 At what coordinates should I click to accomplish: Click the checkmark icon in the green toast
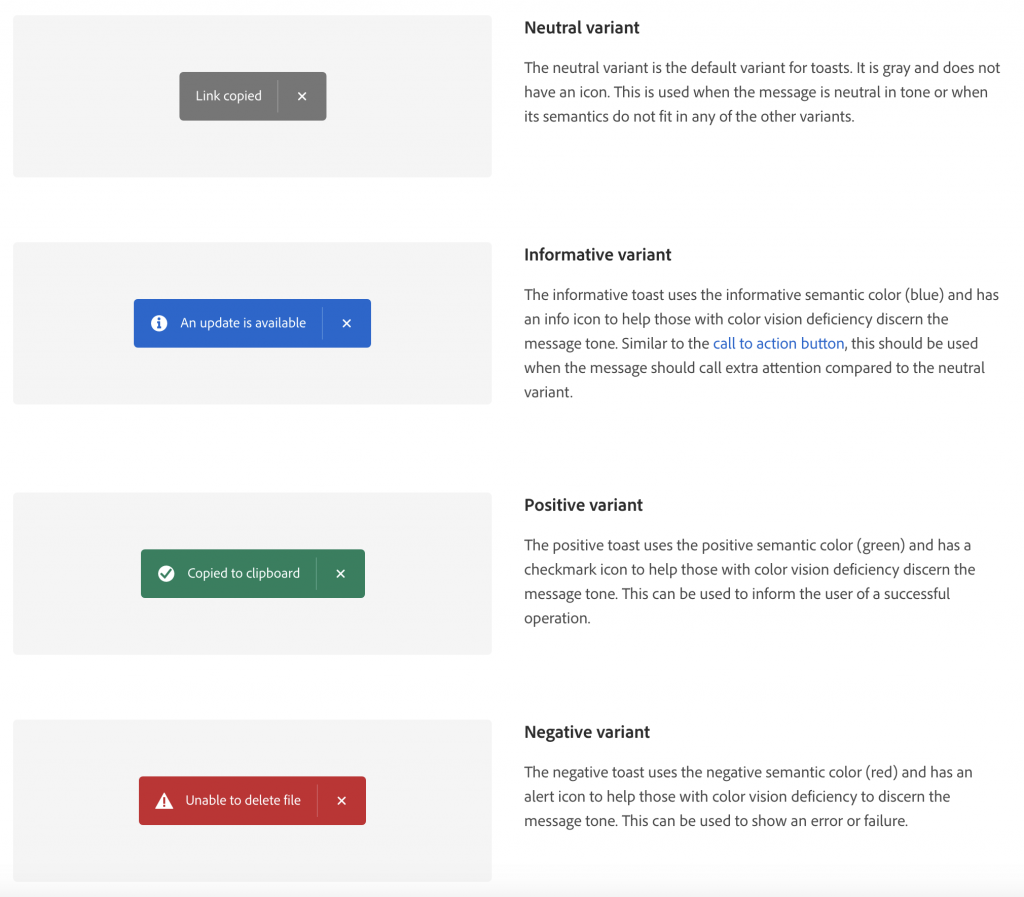point(166,573)
